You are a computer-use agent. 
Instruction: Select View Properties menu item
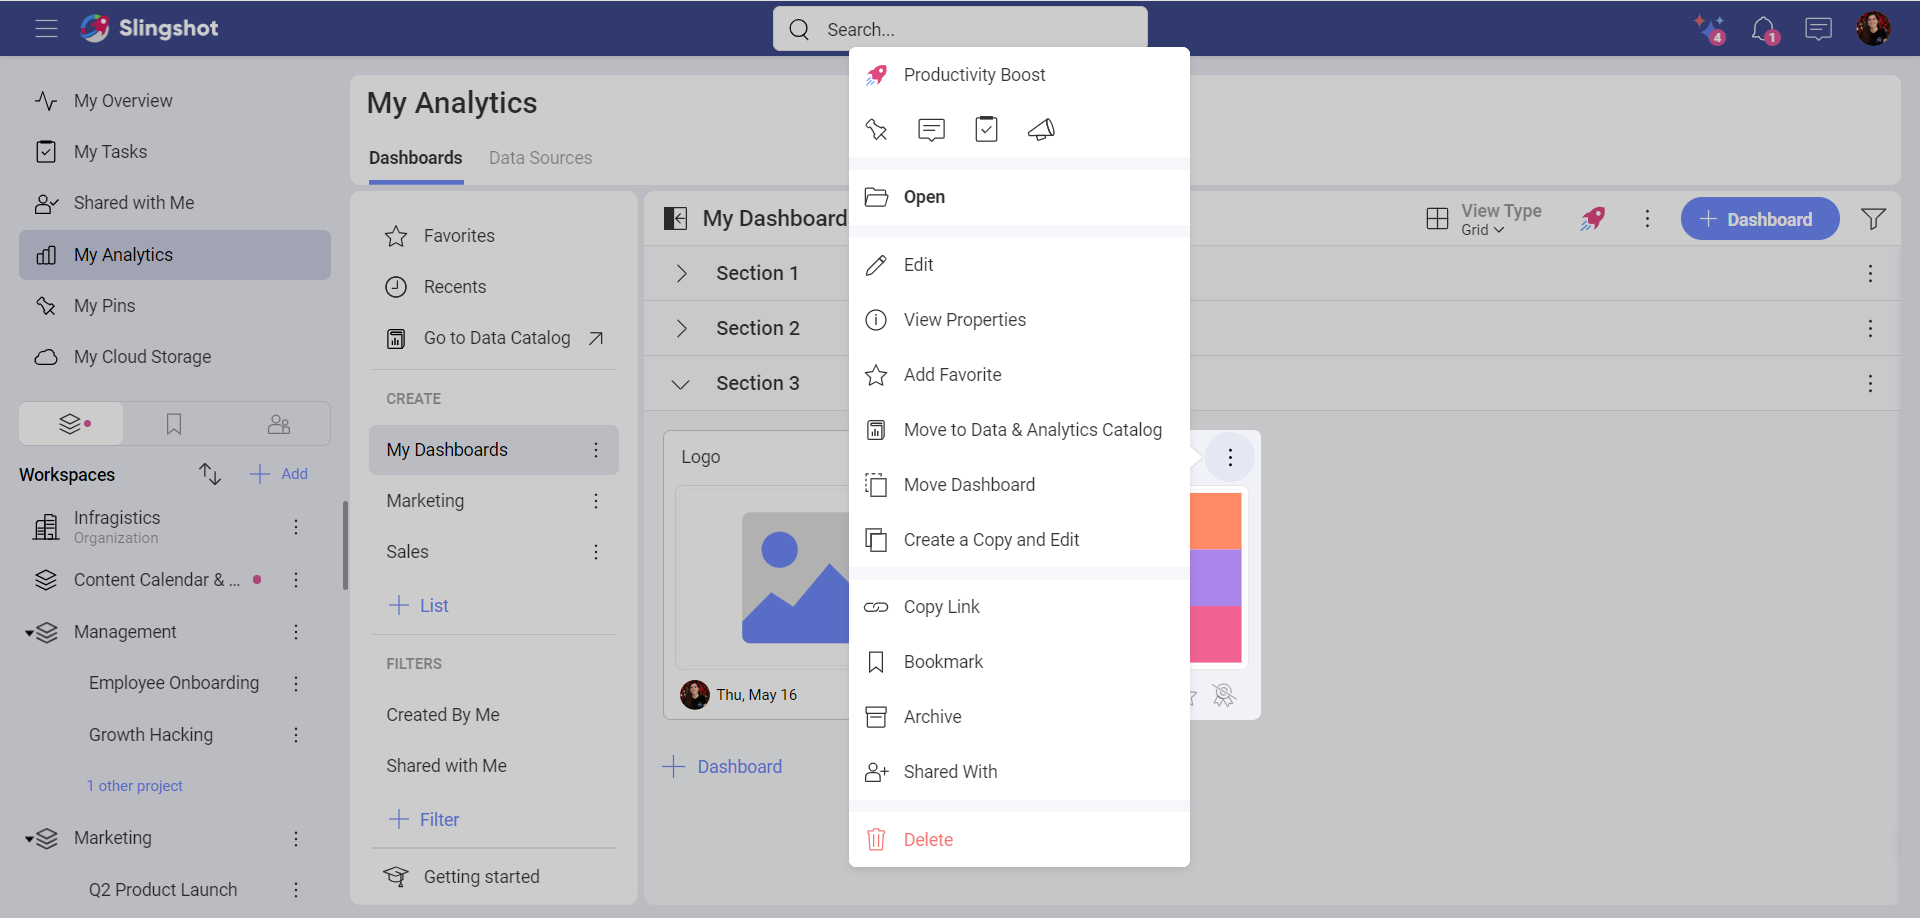tap(1019, 320)
